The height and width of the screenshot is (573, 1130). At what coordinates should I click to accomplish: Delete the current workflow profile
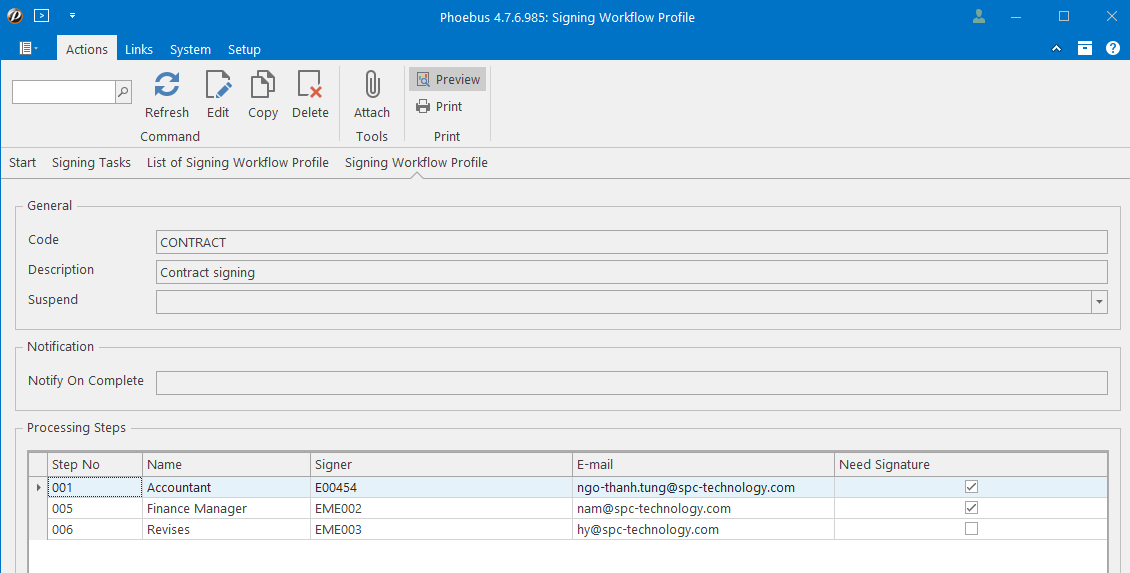pos(310,86)
